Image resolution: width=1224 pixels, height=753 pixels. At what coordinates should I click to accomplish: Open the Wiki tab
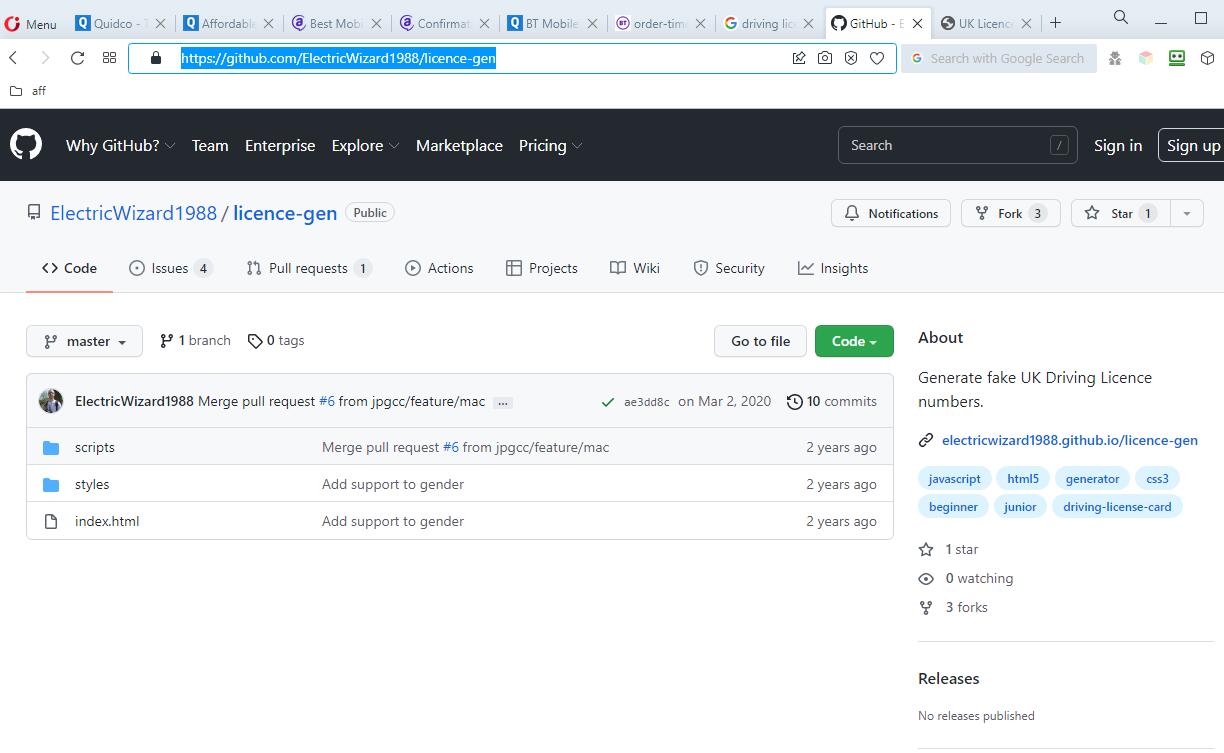point(635,268)
